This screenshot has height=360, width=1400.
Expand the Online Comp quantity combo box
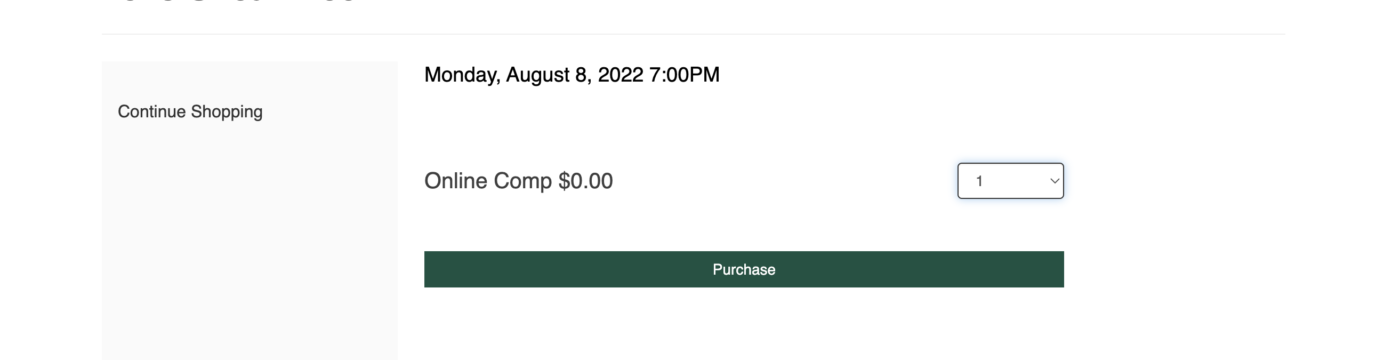(x=1010, y=181)
